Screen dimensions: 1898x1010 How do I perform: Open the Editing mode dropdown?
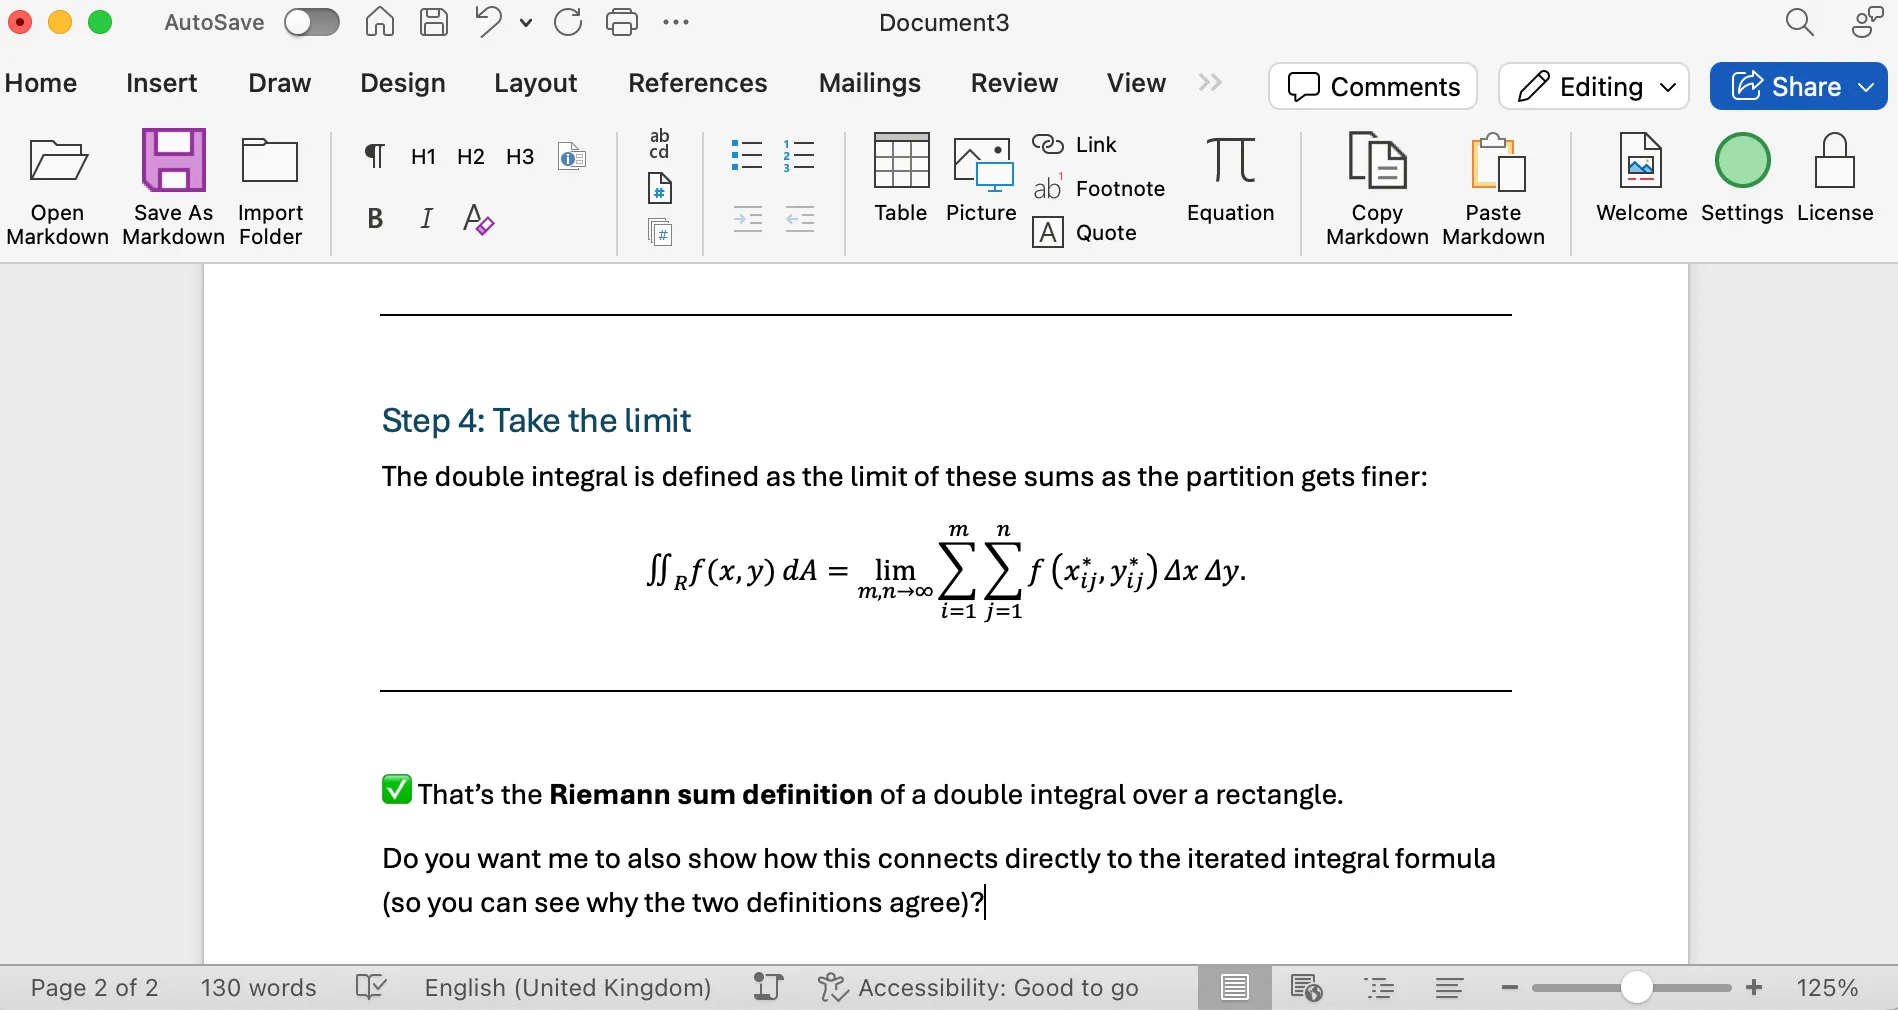(x=1666, y=87)
